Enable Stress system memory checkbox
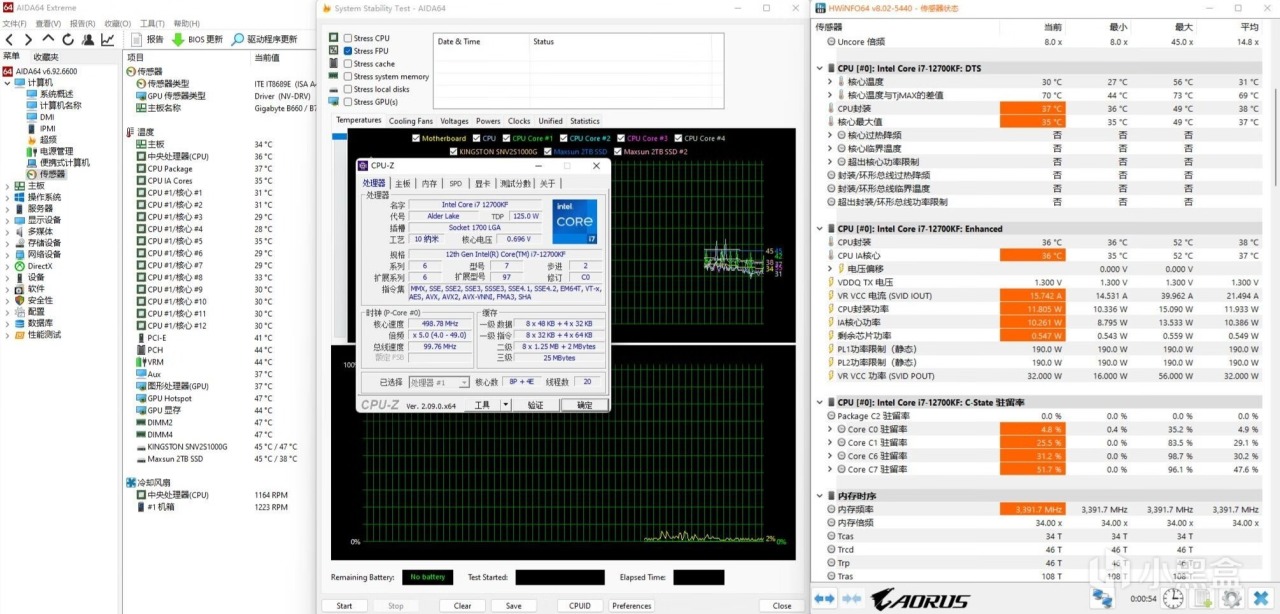The image size is (1280, 614). click(x=348, y=76)
